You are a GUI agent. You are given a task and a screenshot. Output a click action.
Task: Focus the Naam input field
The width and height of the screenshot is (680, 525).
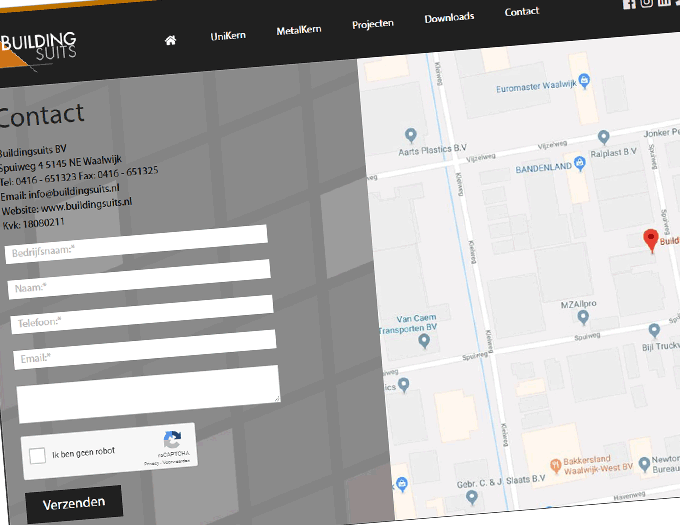pyautogui.click(x=139, y=279)
